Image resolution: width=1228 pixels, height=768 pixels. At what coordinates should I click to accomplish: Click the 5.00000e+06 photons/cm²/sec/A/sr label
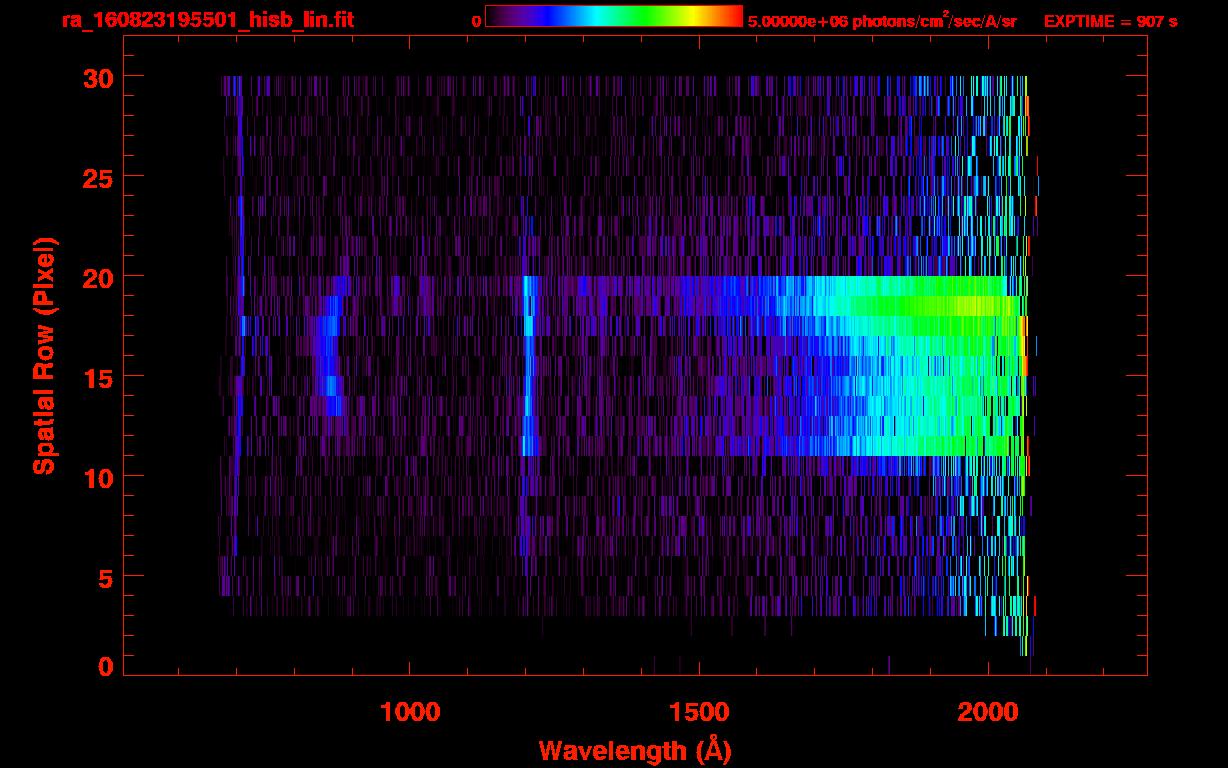point(883,20)
